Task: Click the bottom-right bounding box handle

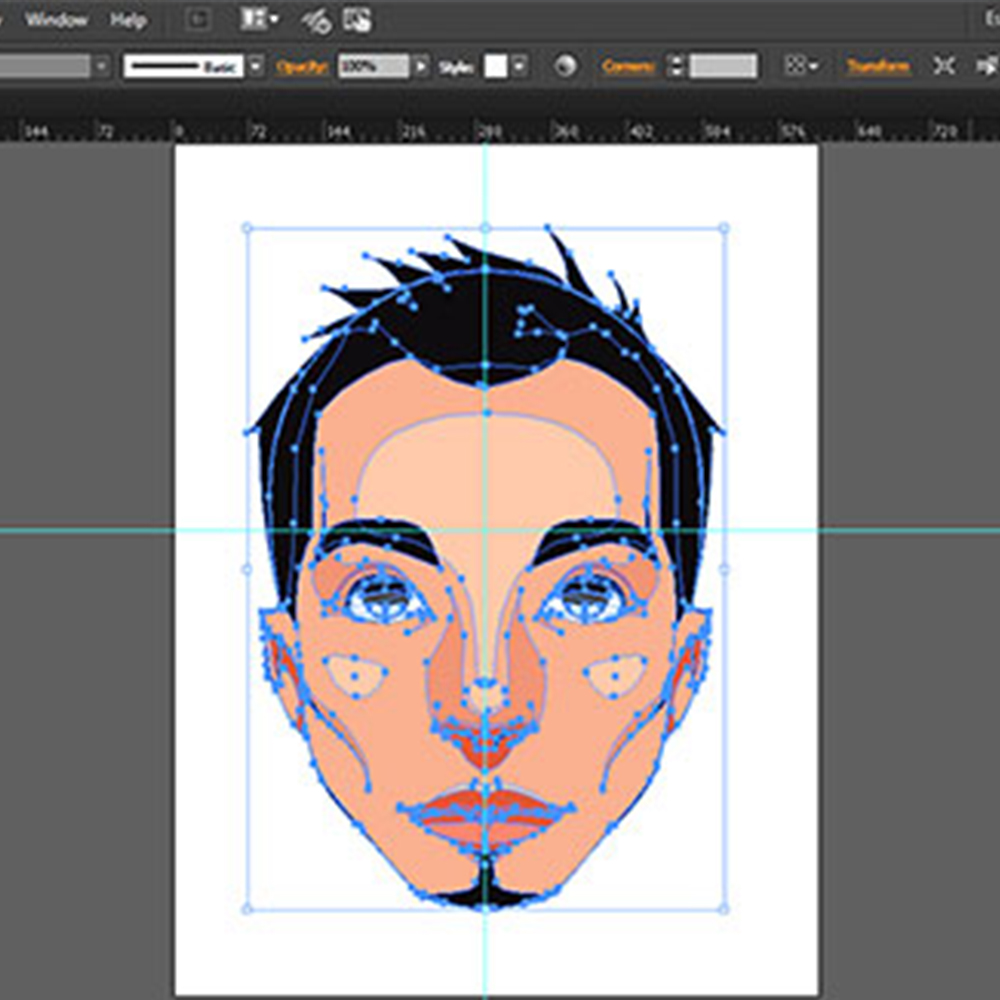Action: click(724, 909)
